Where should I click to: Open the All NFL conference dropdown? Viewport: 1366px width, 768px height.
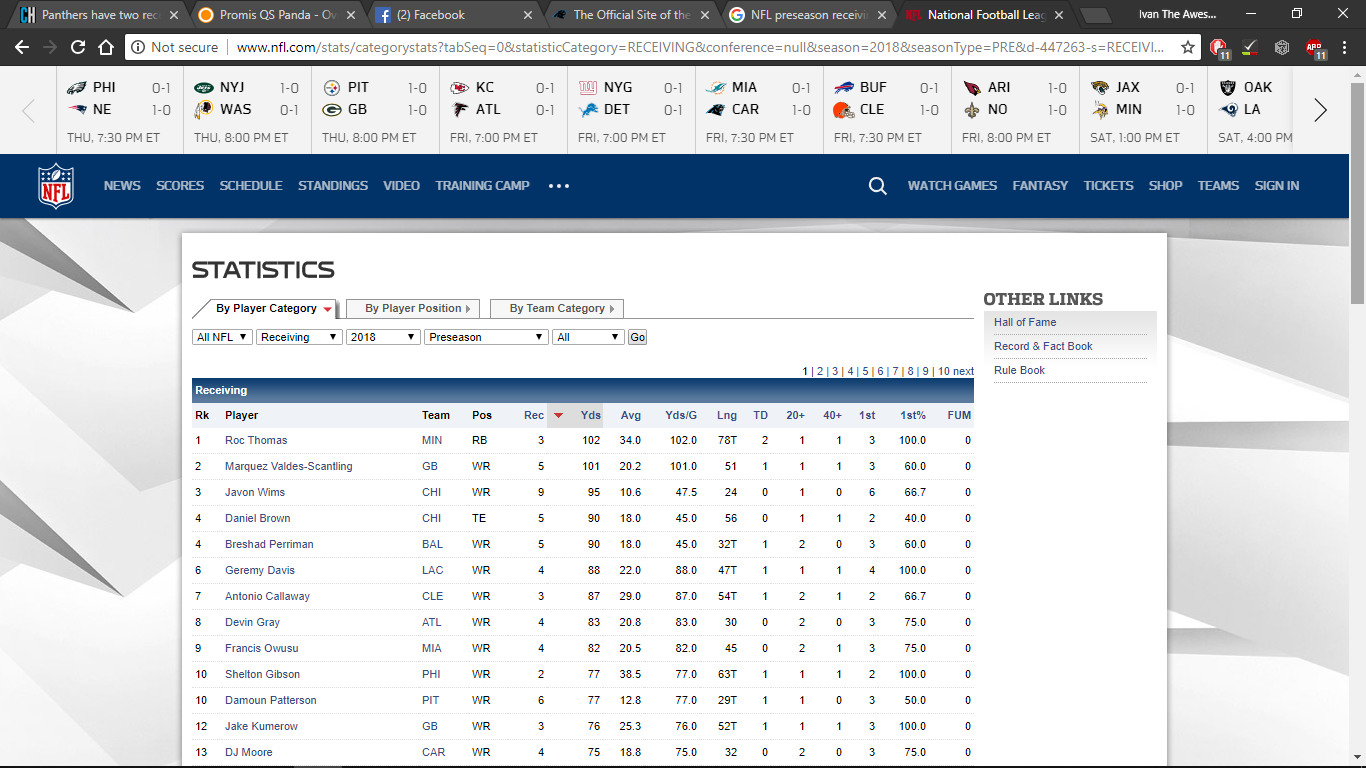222,337
